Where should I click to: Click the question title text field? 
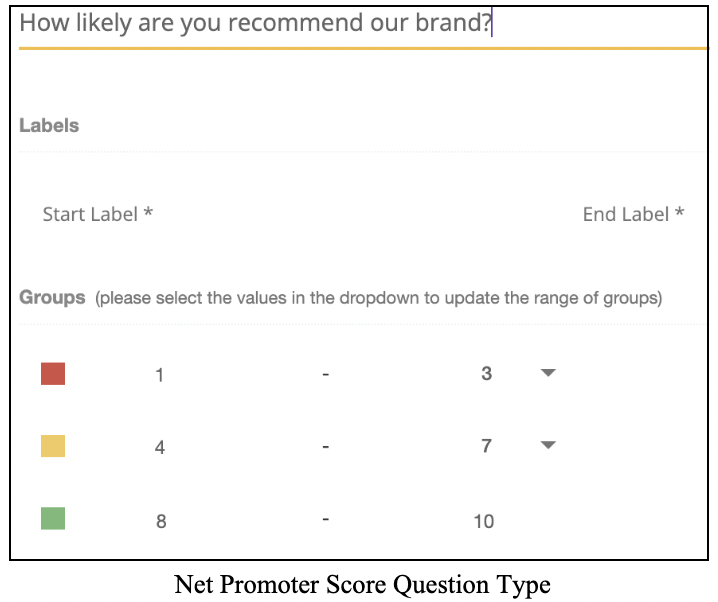256,23
